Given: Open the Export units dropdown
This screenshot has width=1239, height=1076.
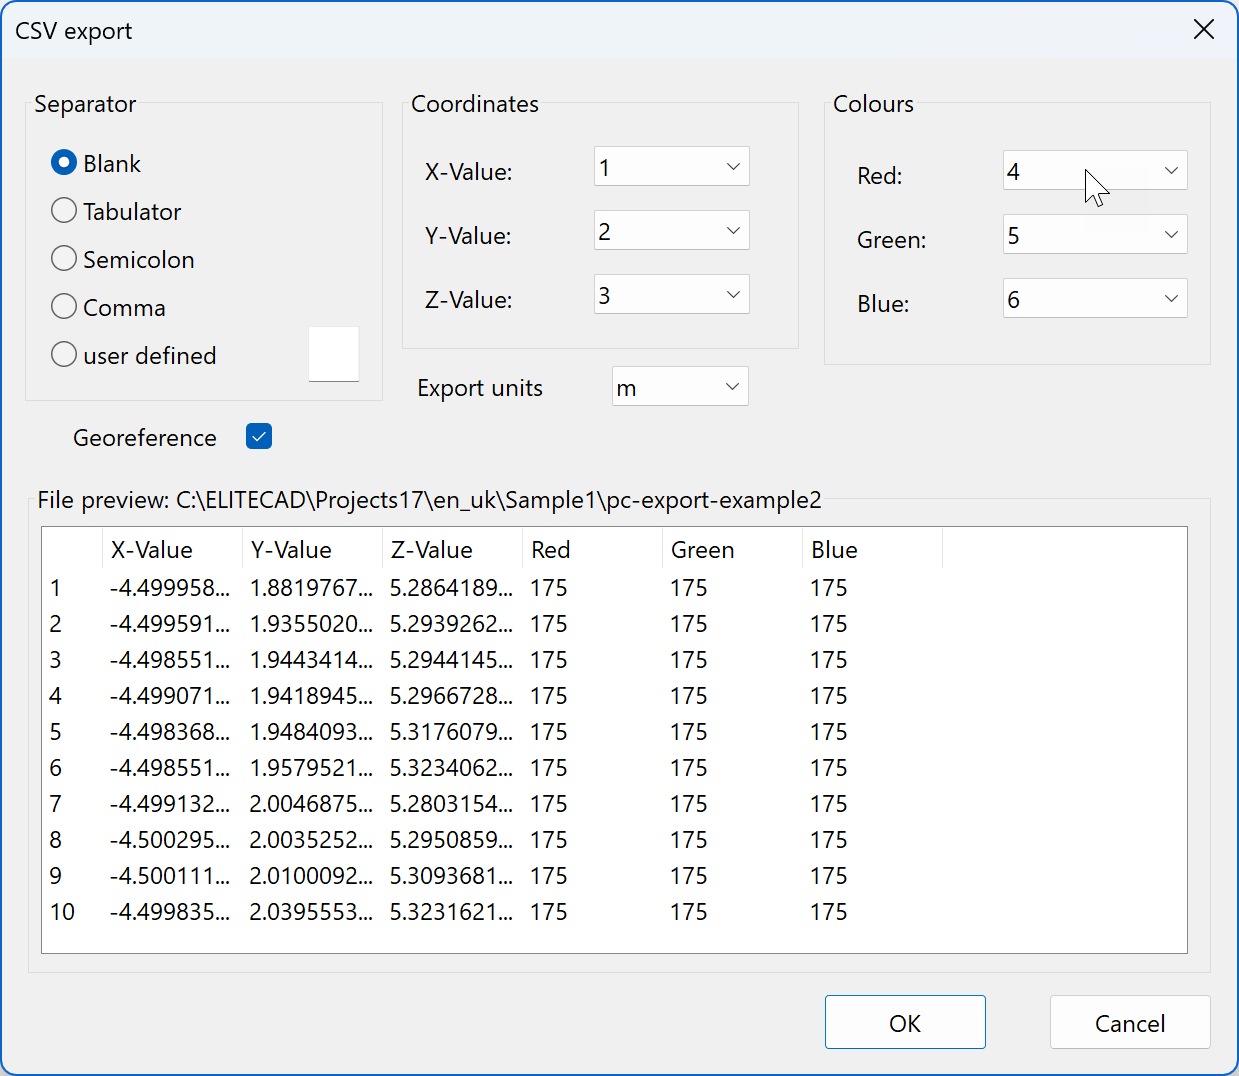Looking at the screenshot, I should click(x=679, y=387).
